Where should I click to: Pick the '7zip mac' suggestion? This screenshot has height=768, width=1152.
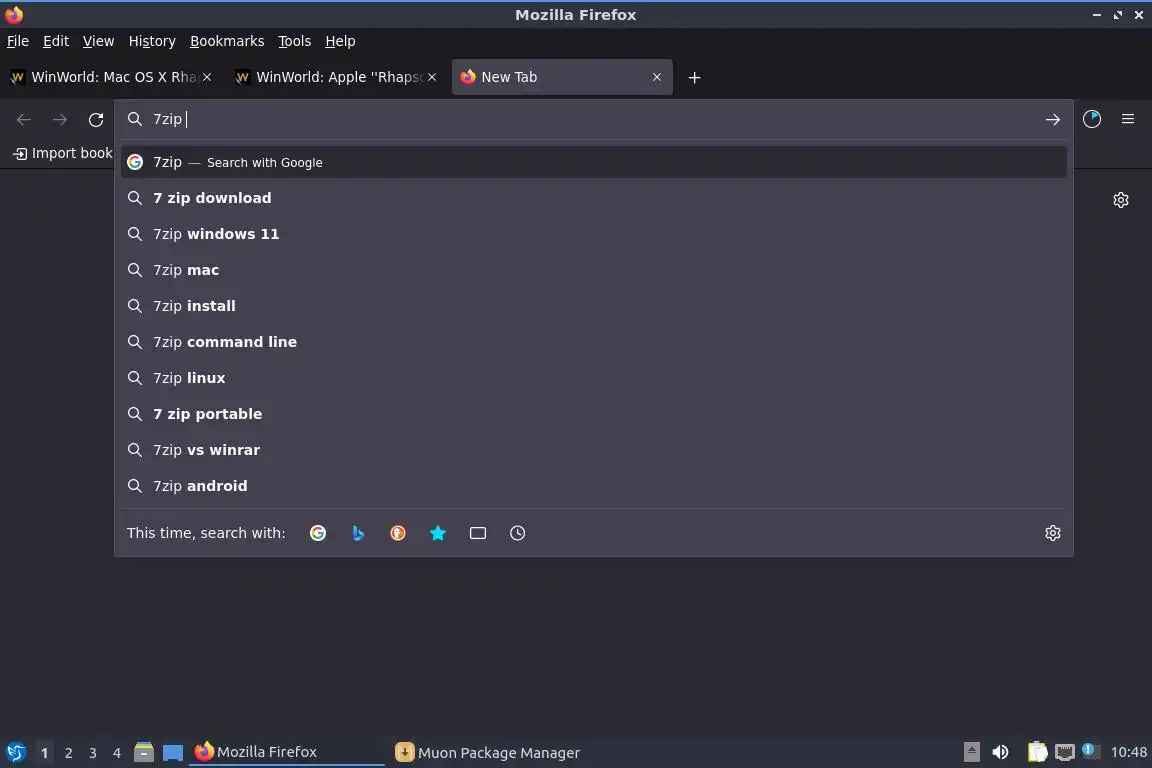(x=594, y=270)
